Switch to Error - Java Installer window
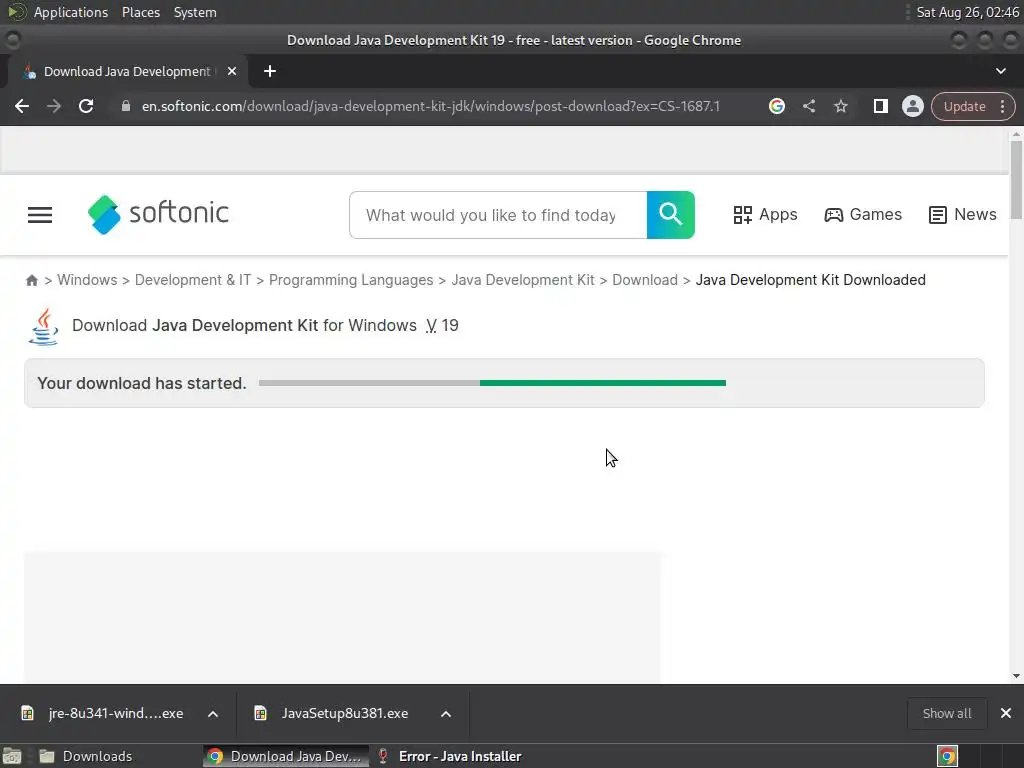Image resolution: width=1024 pixels, height=768 pixels. coord(451,756)
